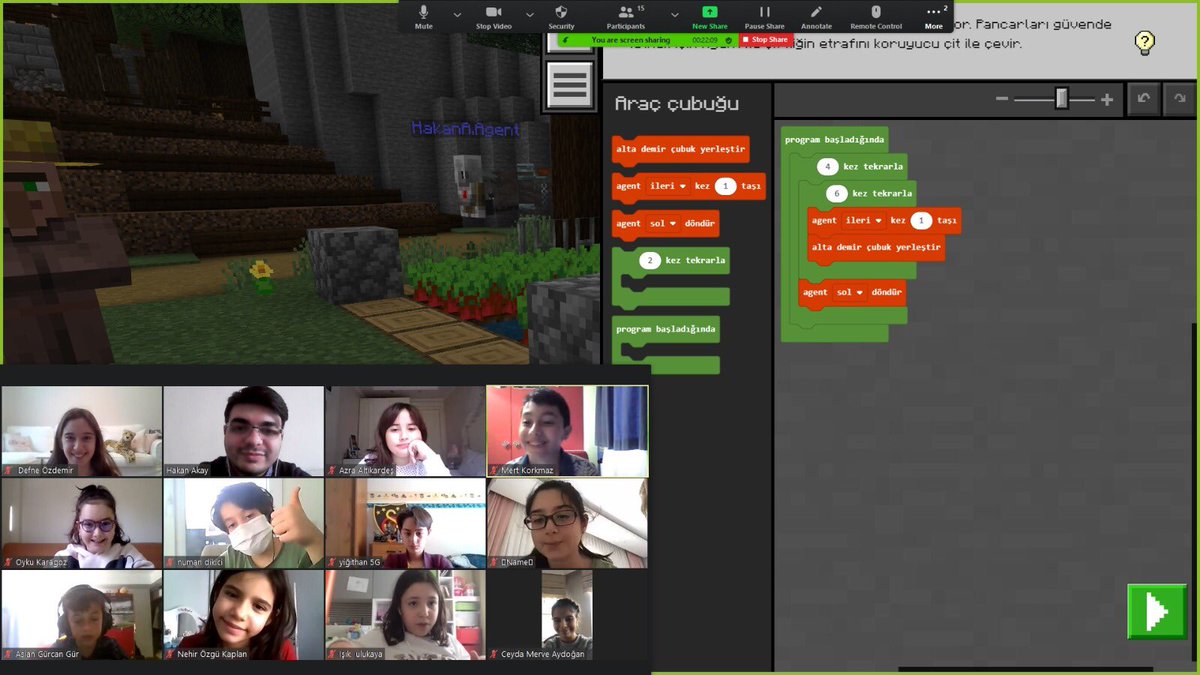
Task: Pause Share in Zoom toolbar
Action: 764,16
